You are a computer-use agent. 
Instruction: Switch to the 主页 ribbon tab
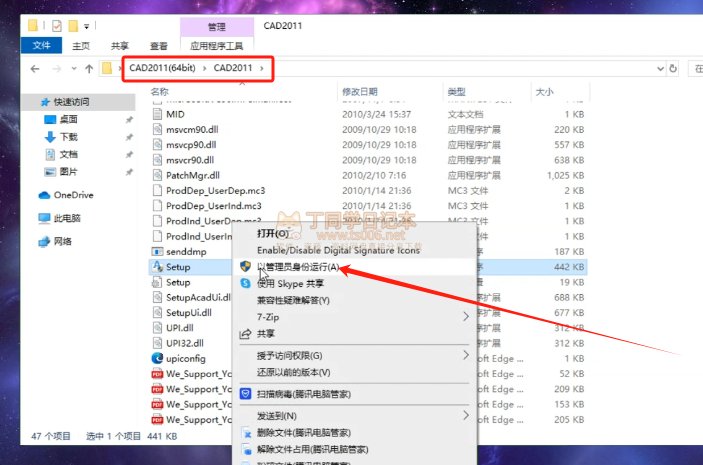pyautogui.click(x=81, y=46)
